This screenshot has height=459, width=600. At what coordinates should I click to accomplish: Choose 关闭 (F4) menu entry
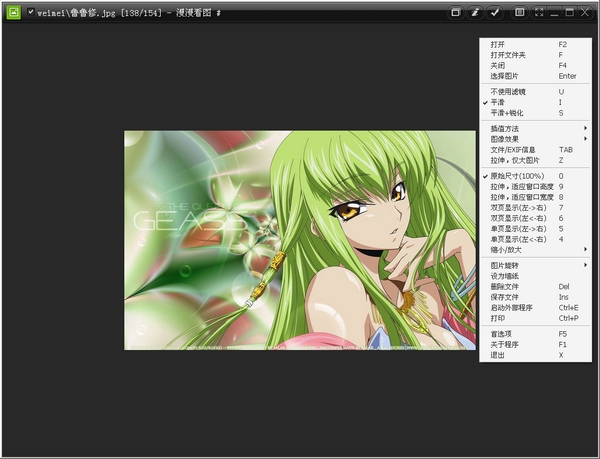tap(535, 65)
